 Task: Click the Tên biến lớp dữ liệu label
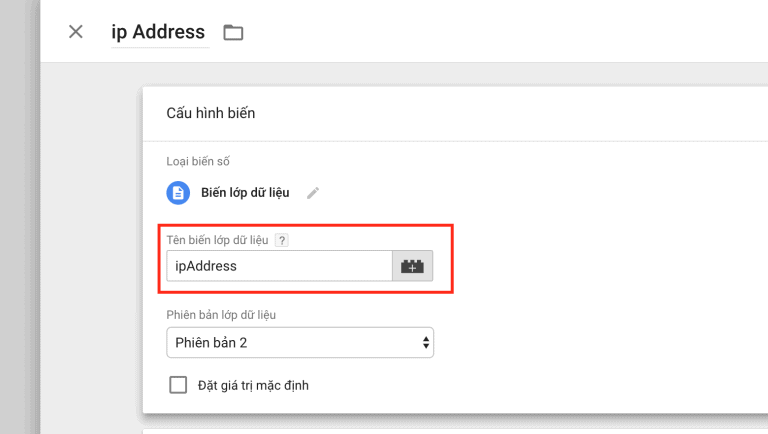tap(217, 240)
